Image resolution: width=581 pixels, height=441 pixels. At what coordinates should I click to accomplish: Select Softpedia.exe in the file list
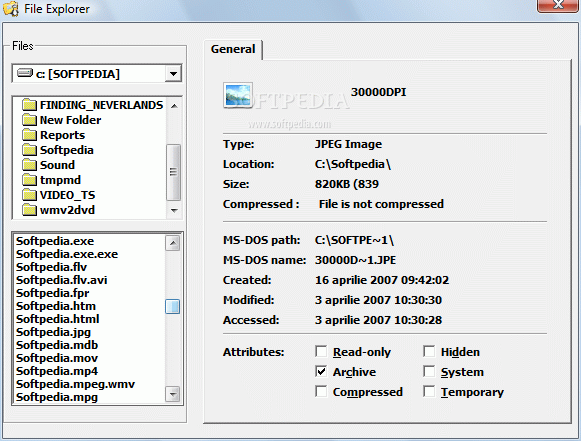pos(55,241)
